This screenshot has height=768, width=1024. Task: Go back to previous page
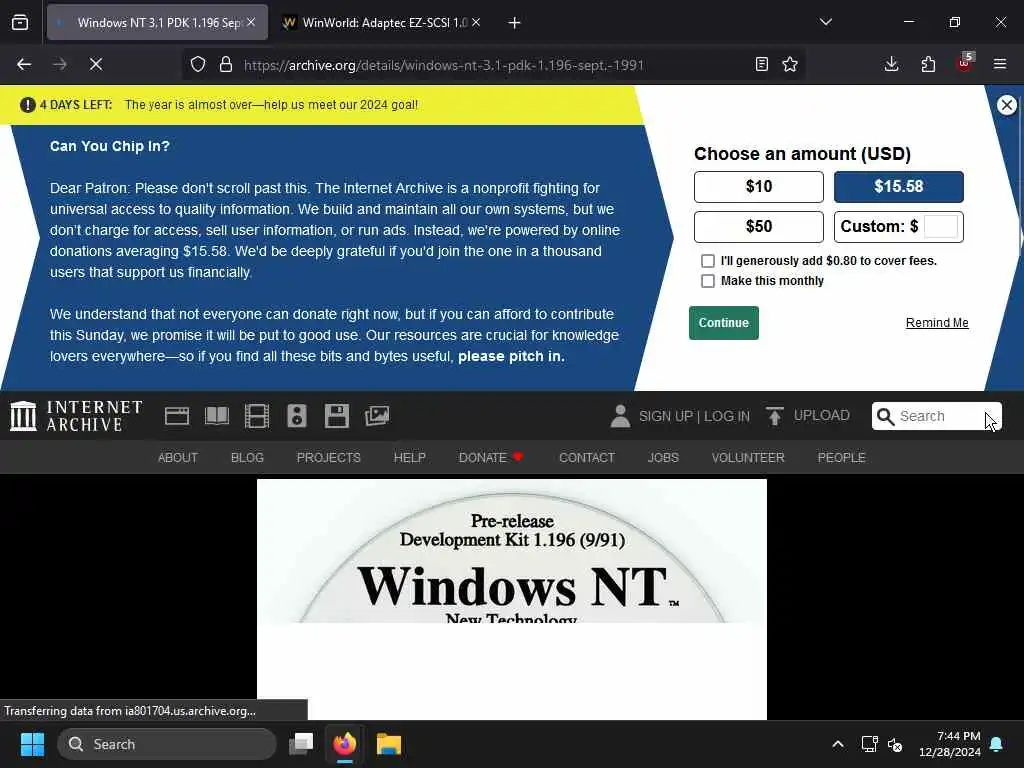click(24, 64)
